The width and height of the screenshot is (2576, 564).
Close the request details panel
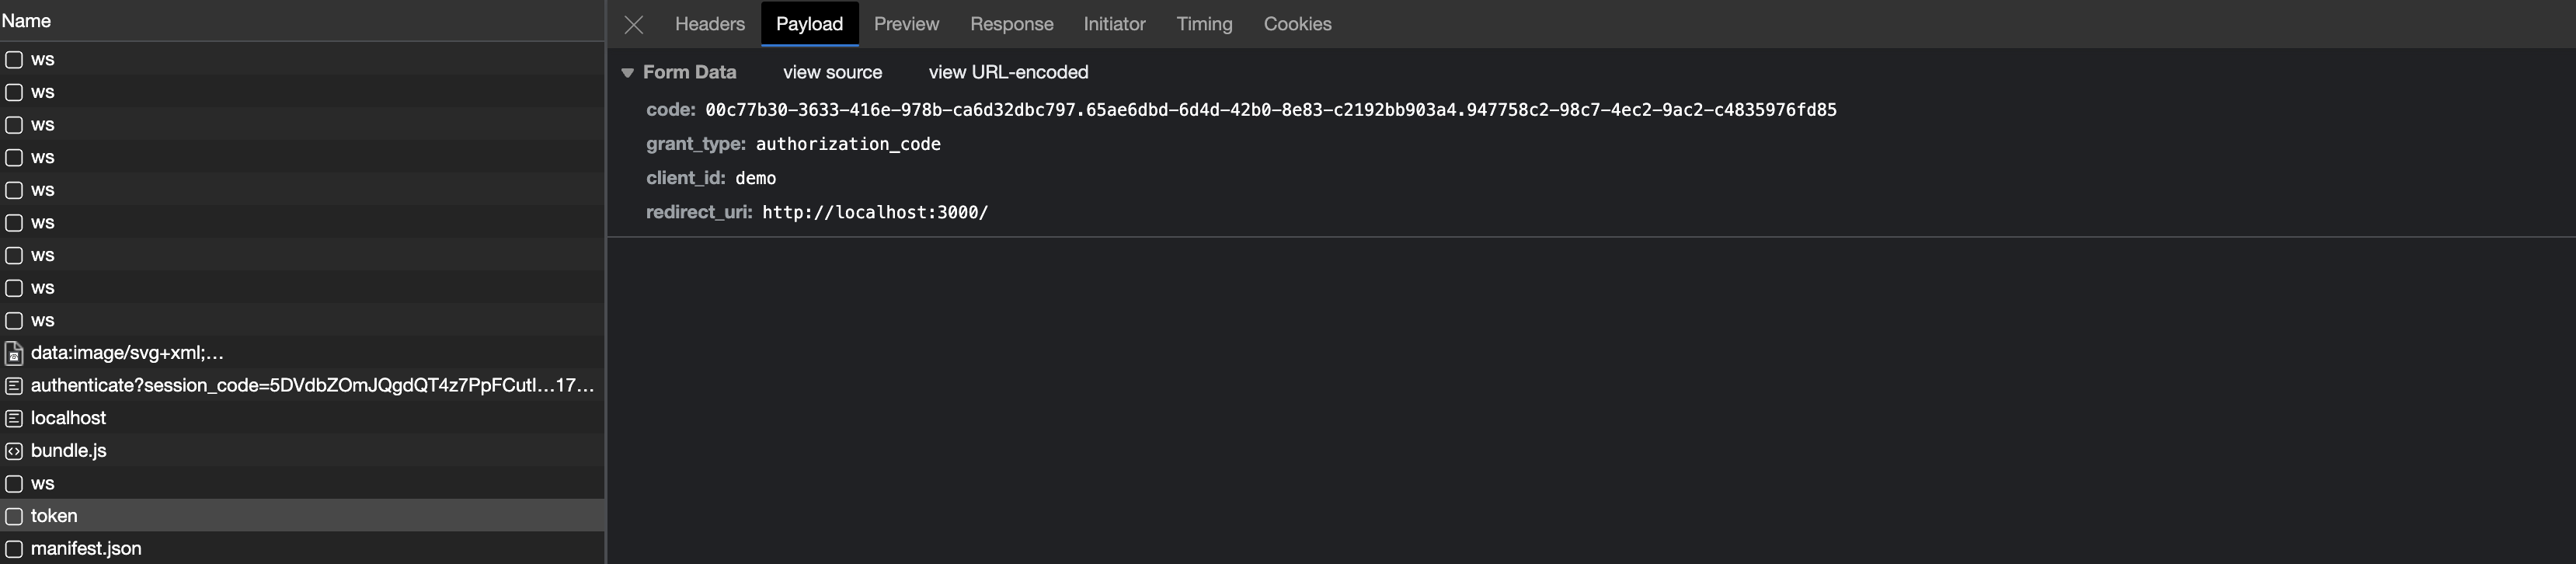(633, 24)
